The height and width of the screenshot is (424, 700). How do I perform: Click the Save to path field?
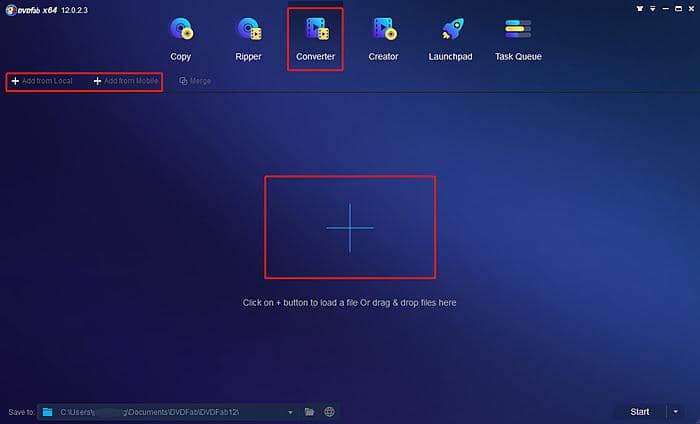[167, 412]
